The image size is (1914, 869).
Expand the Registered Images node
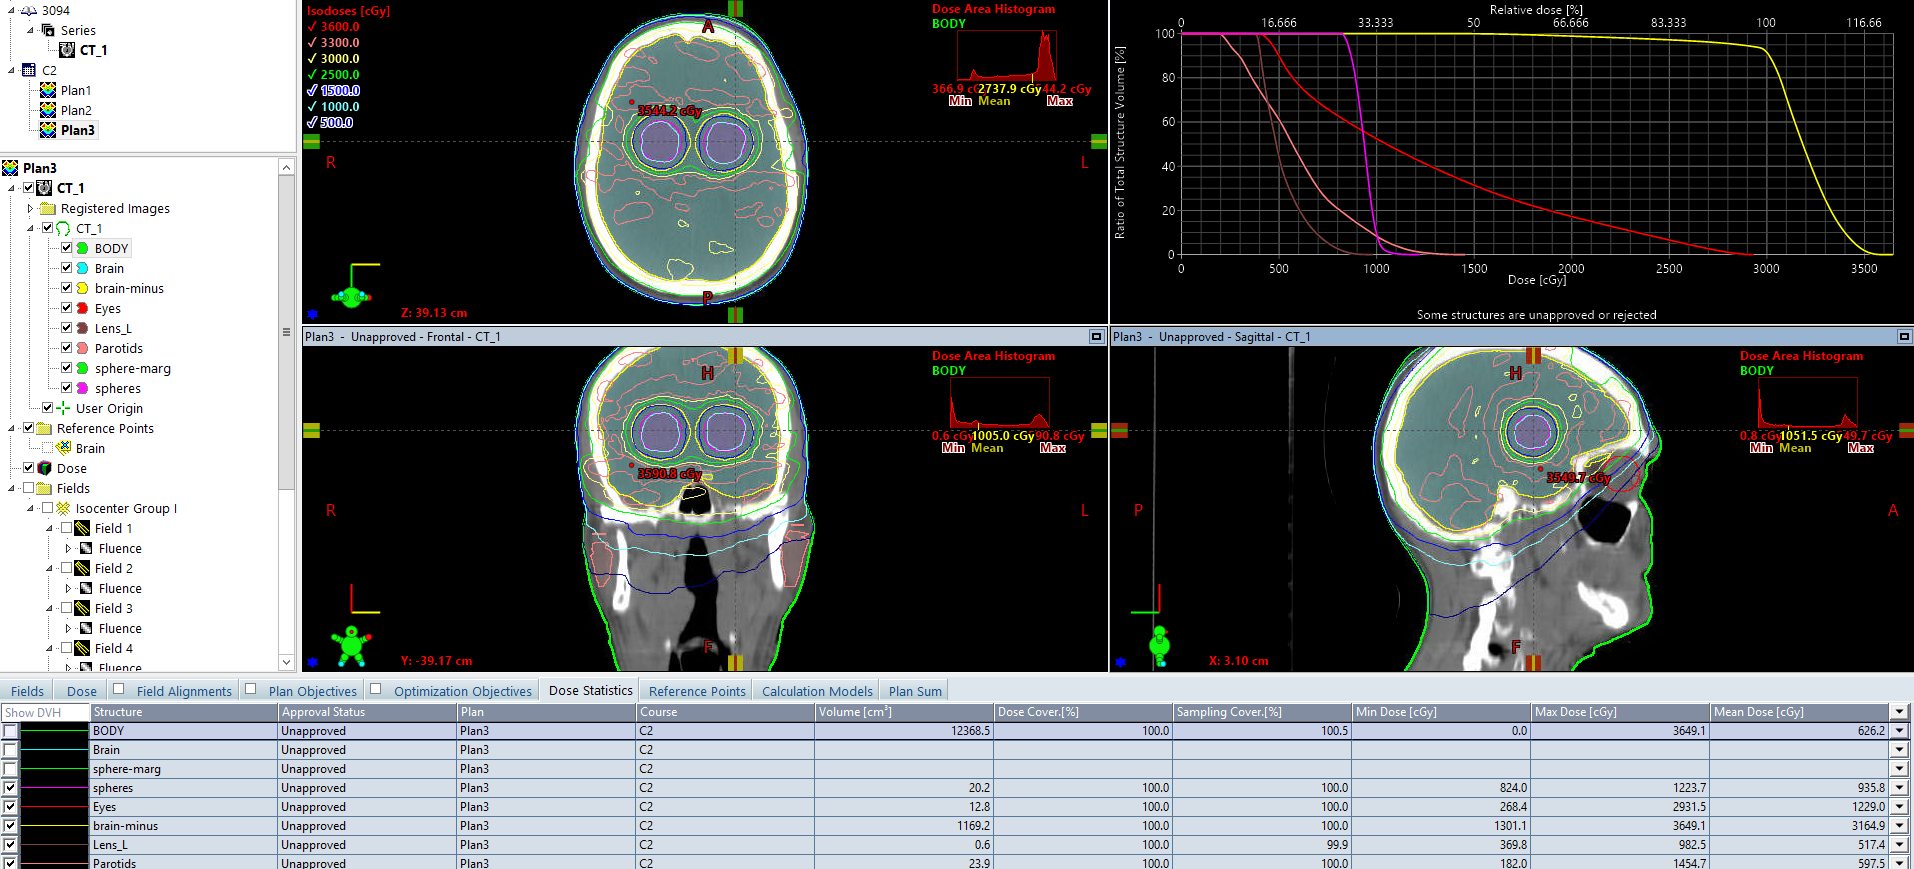pyautogui.click(x=30, y=208)
